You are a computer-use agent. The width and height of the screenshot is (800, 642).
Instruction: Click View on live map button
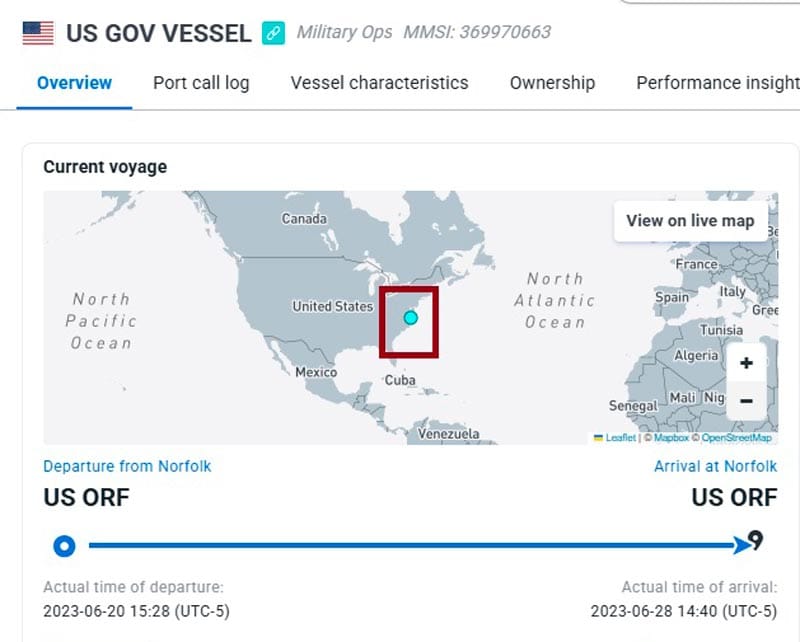(690, 220)
